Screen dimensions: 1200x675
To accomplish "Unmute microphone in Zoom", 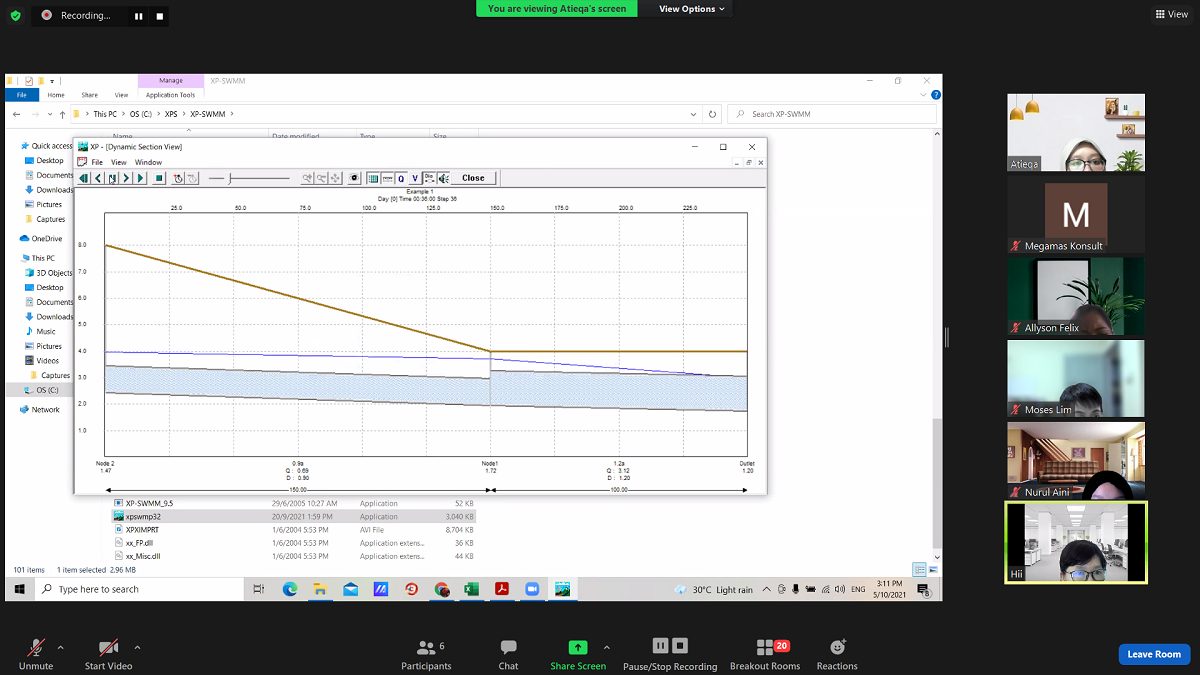I will pyautogui.click(x=36, y=653).
